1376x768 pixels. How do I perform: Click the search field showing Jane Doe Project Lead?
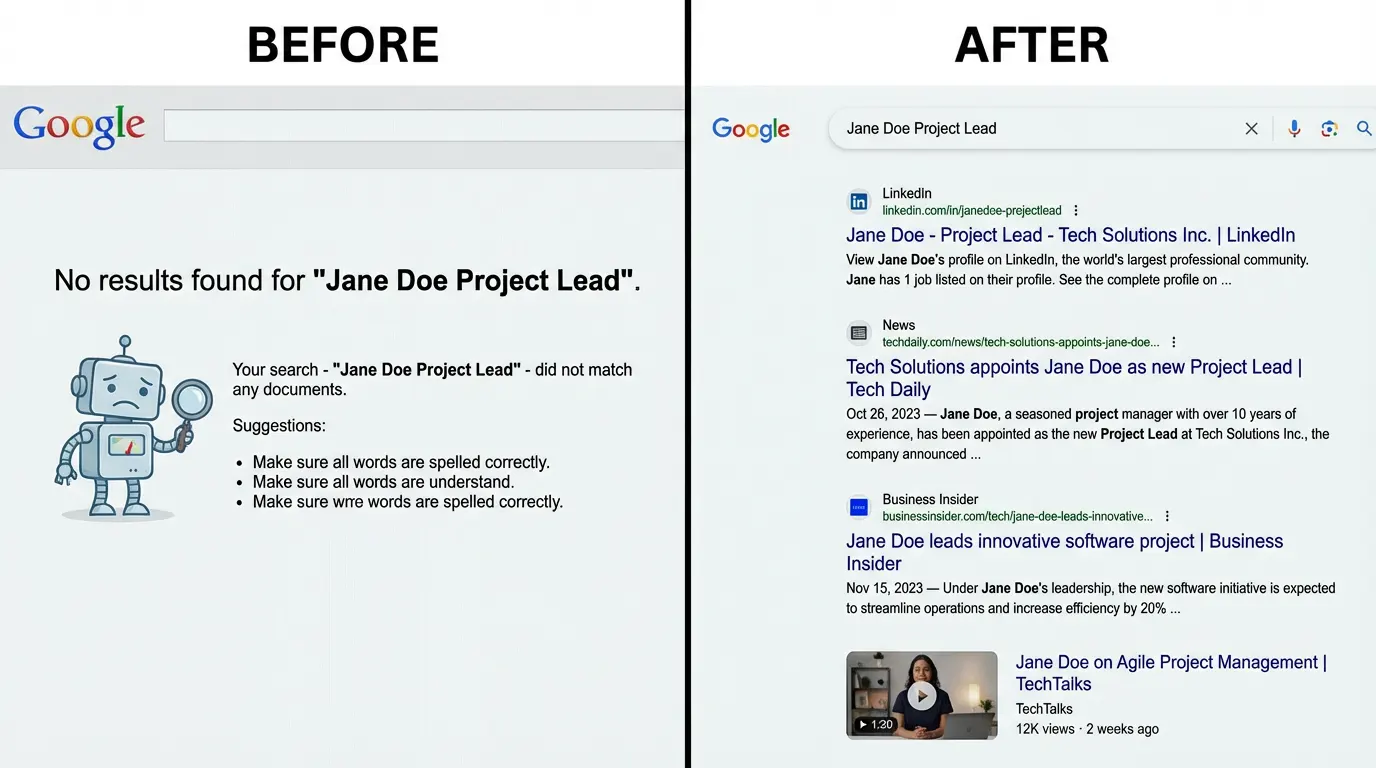pyautogui.click(x=1000, y=128)
